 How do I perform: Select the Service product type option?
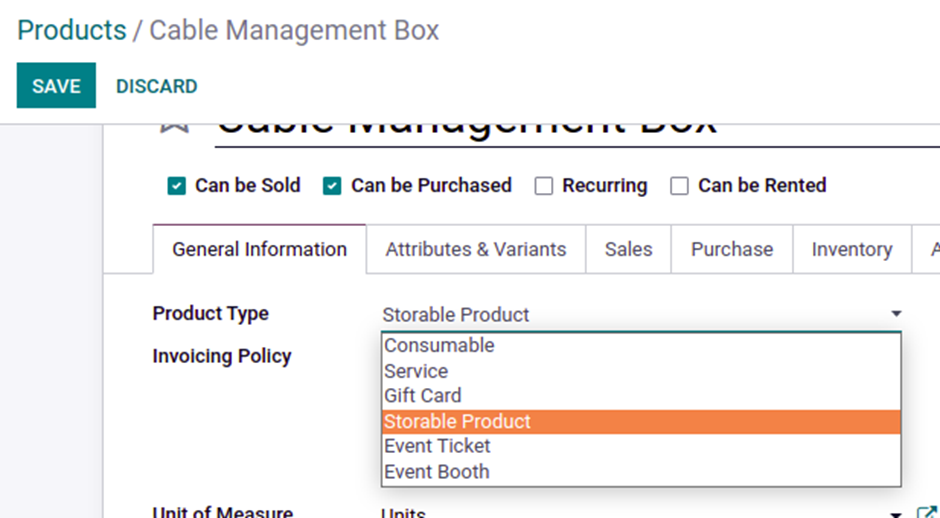[x=416, y=371]
